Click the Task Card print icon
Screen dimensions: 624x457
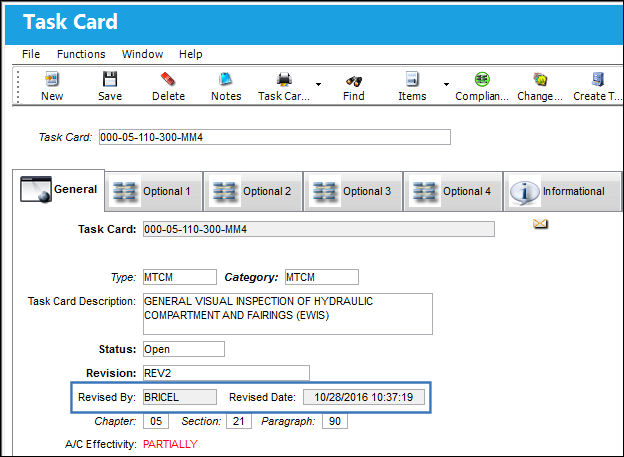point(284,79)
